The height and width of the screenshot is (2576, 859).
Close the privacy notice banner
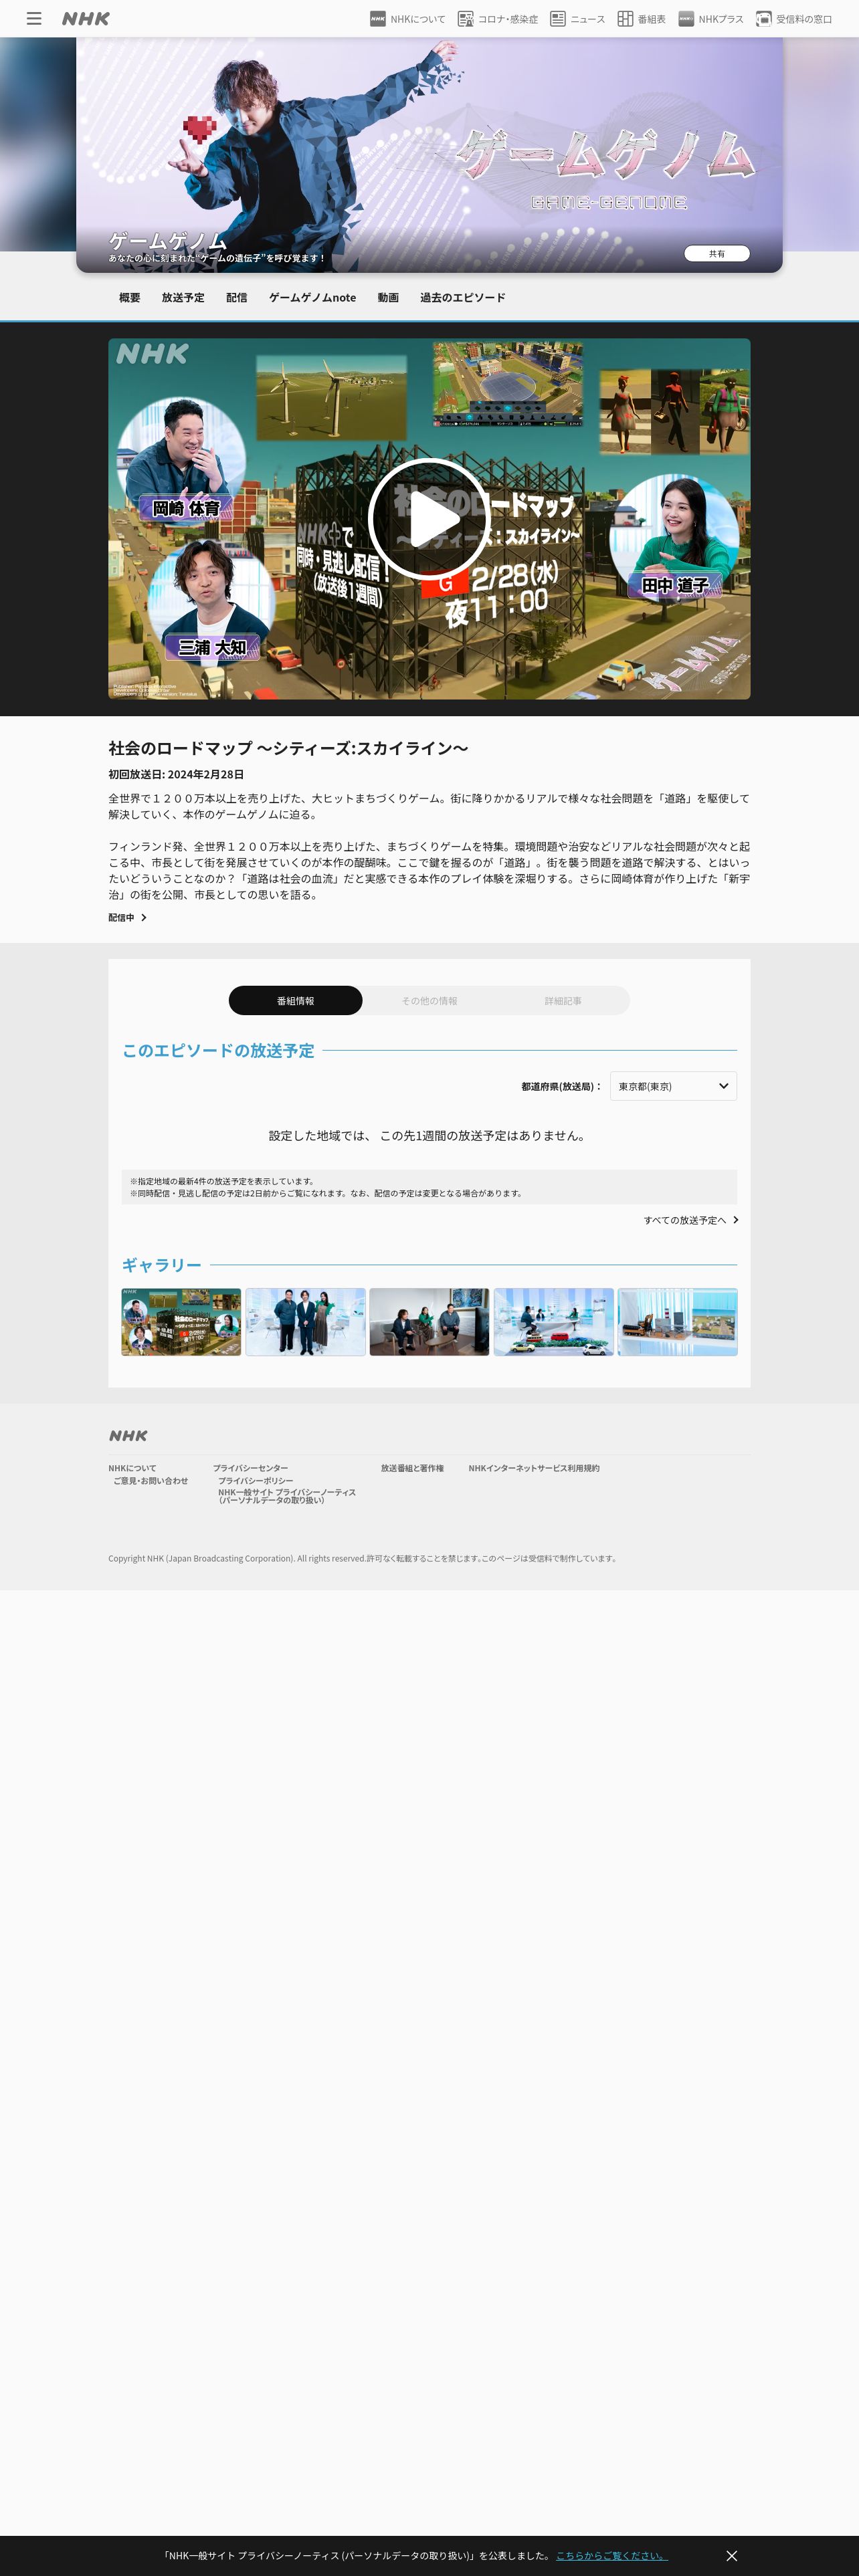click(731, 2555)
